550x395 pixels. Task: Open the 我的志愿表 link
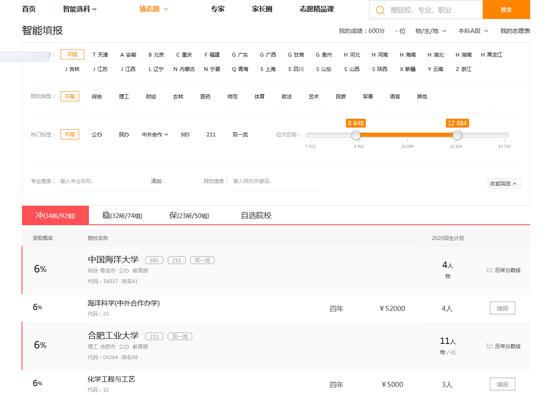[515, 31]
